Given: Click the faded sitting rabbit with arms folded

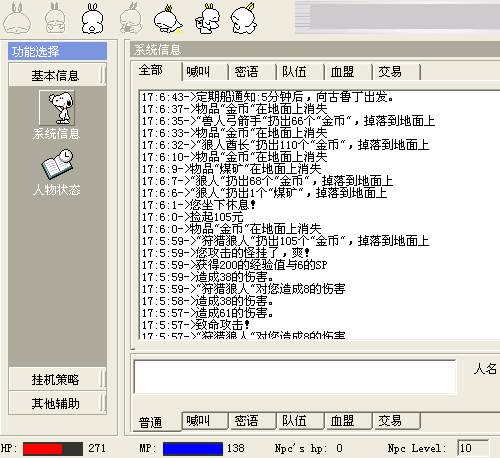Looking at the screenshot, I should 56,18.
